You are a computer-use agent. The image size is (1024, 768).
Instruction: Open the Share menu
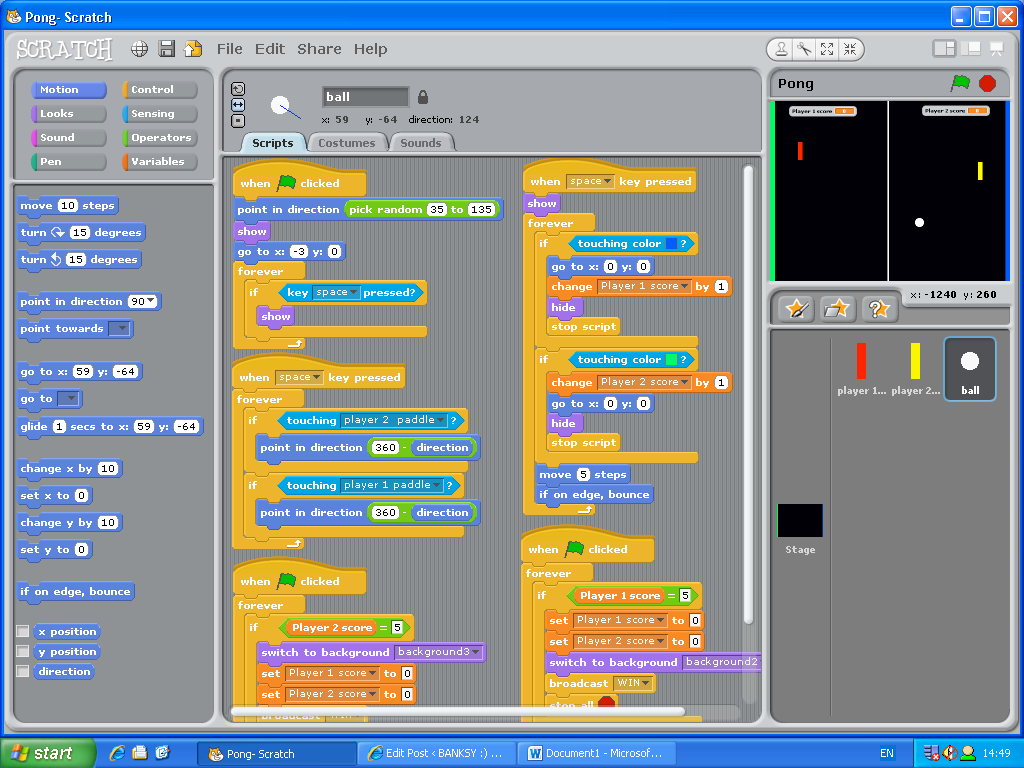tap(318, 48)
